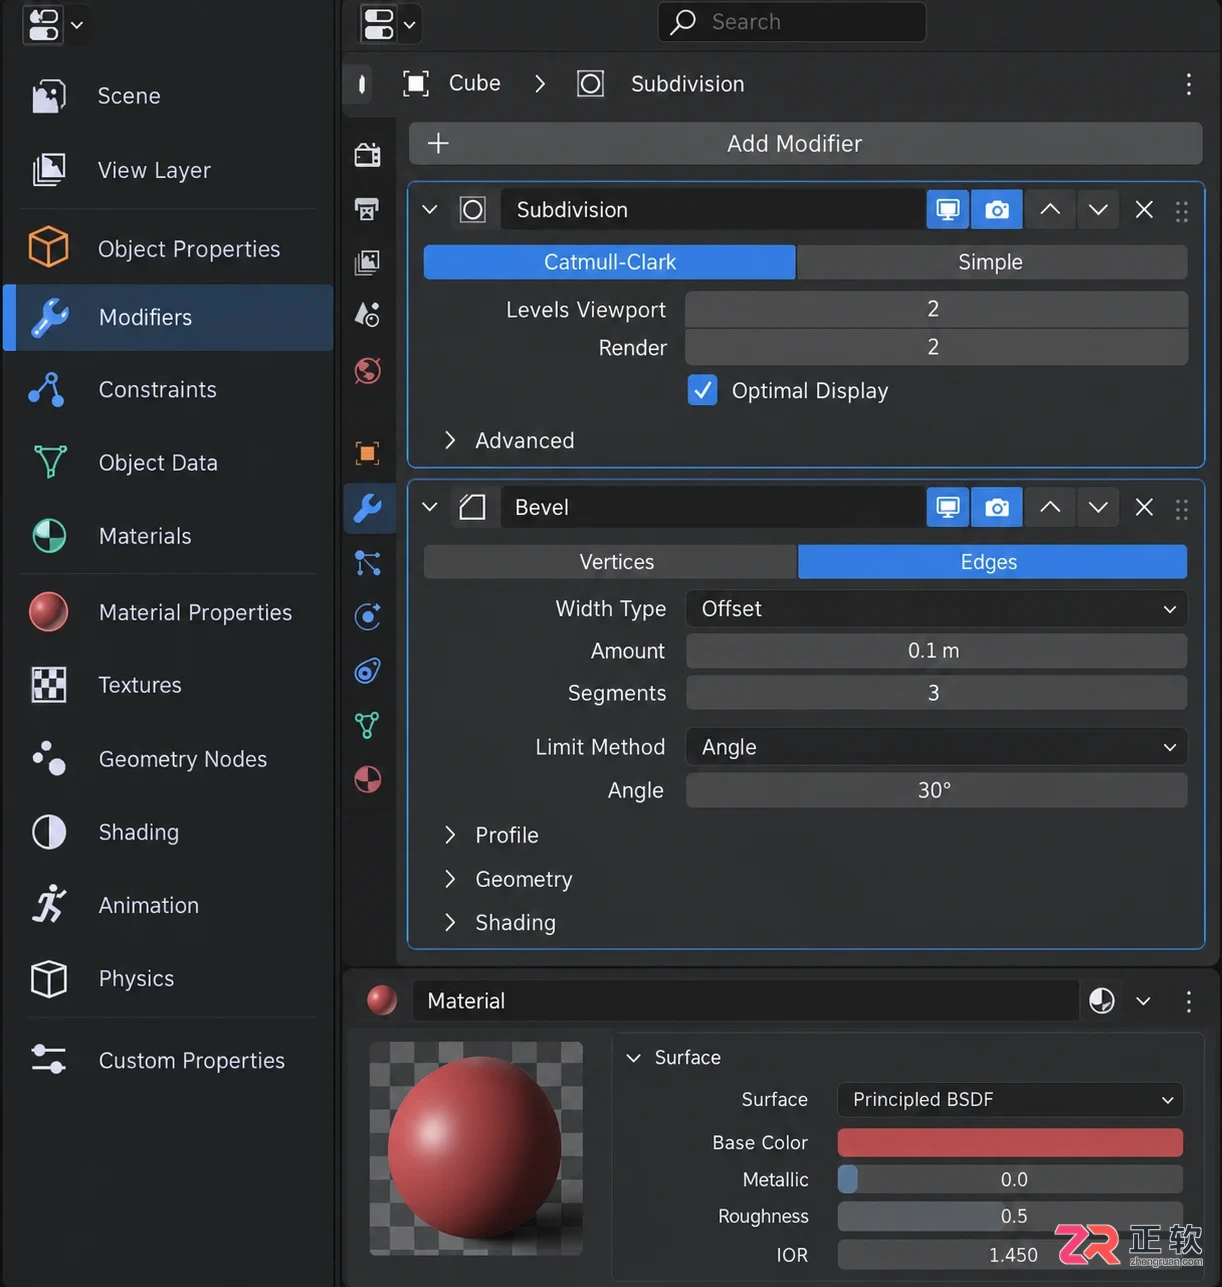Expand the Bevel Geometry section

[x=509, y=879]
